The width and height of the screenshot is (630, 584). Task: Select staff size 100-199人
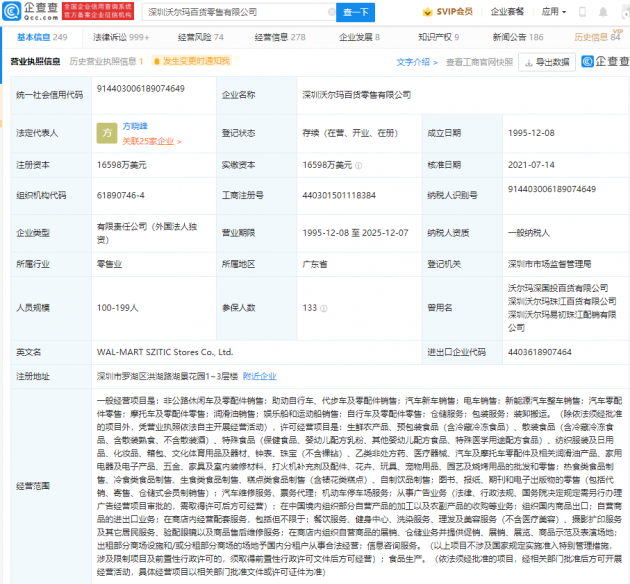(x=117, y=308)
